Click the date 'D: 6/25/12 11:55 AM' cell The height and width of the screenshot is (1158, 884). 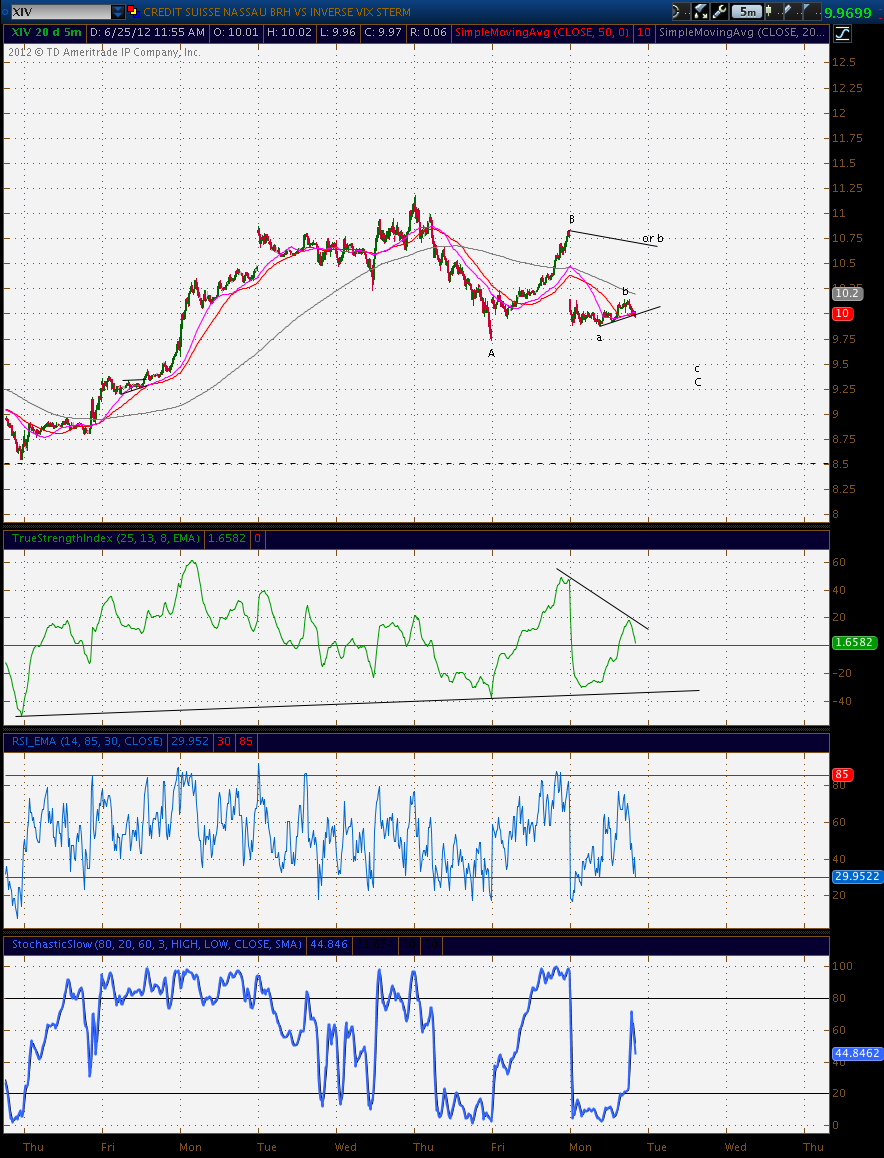(x=148, y=32)
